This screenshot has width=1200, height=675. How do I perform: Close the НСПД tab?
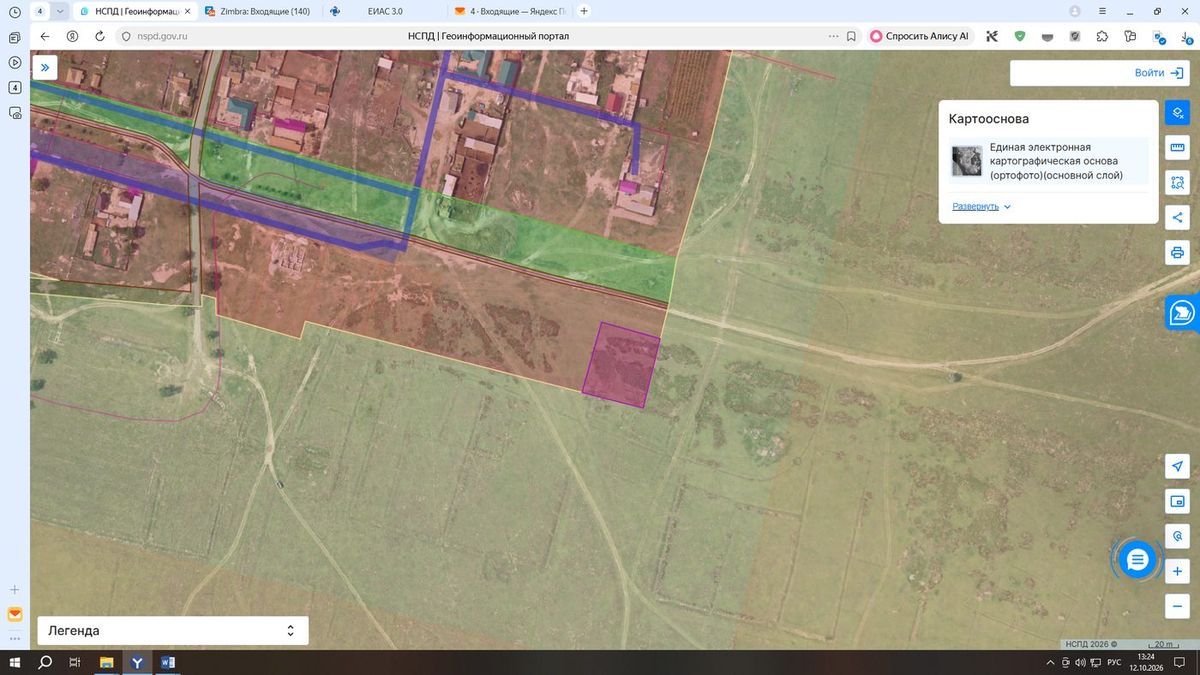click(187, 11)
